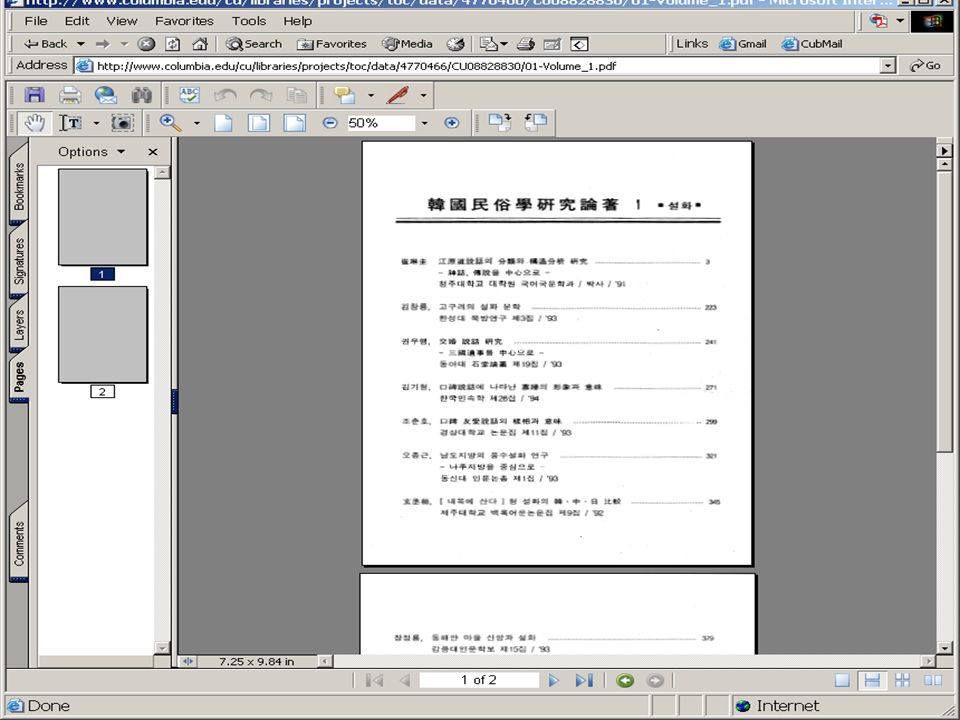Click the Fit Page icon
Image resolution: width=960 pixels, height=720 pixels.
tap(259, 123)
